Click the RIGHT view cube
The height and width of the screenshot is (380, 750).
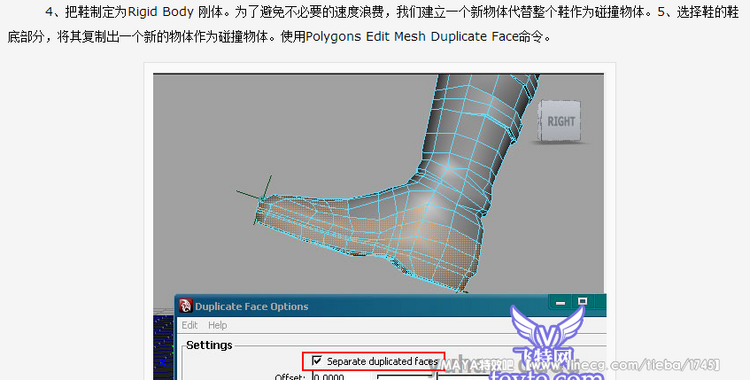coord(559,121)
